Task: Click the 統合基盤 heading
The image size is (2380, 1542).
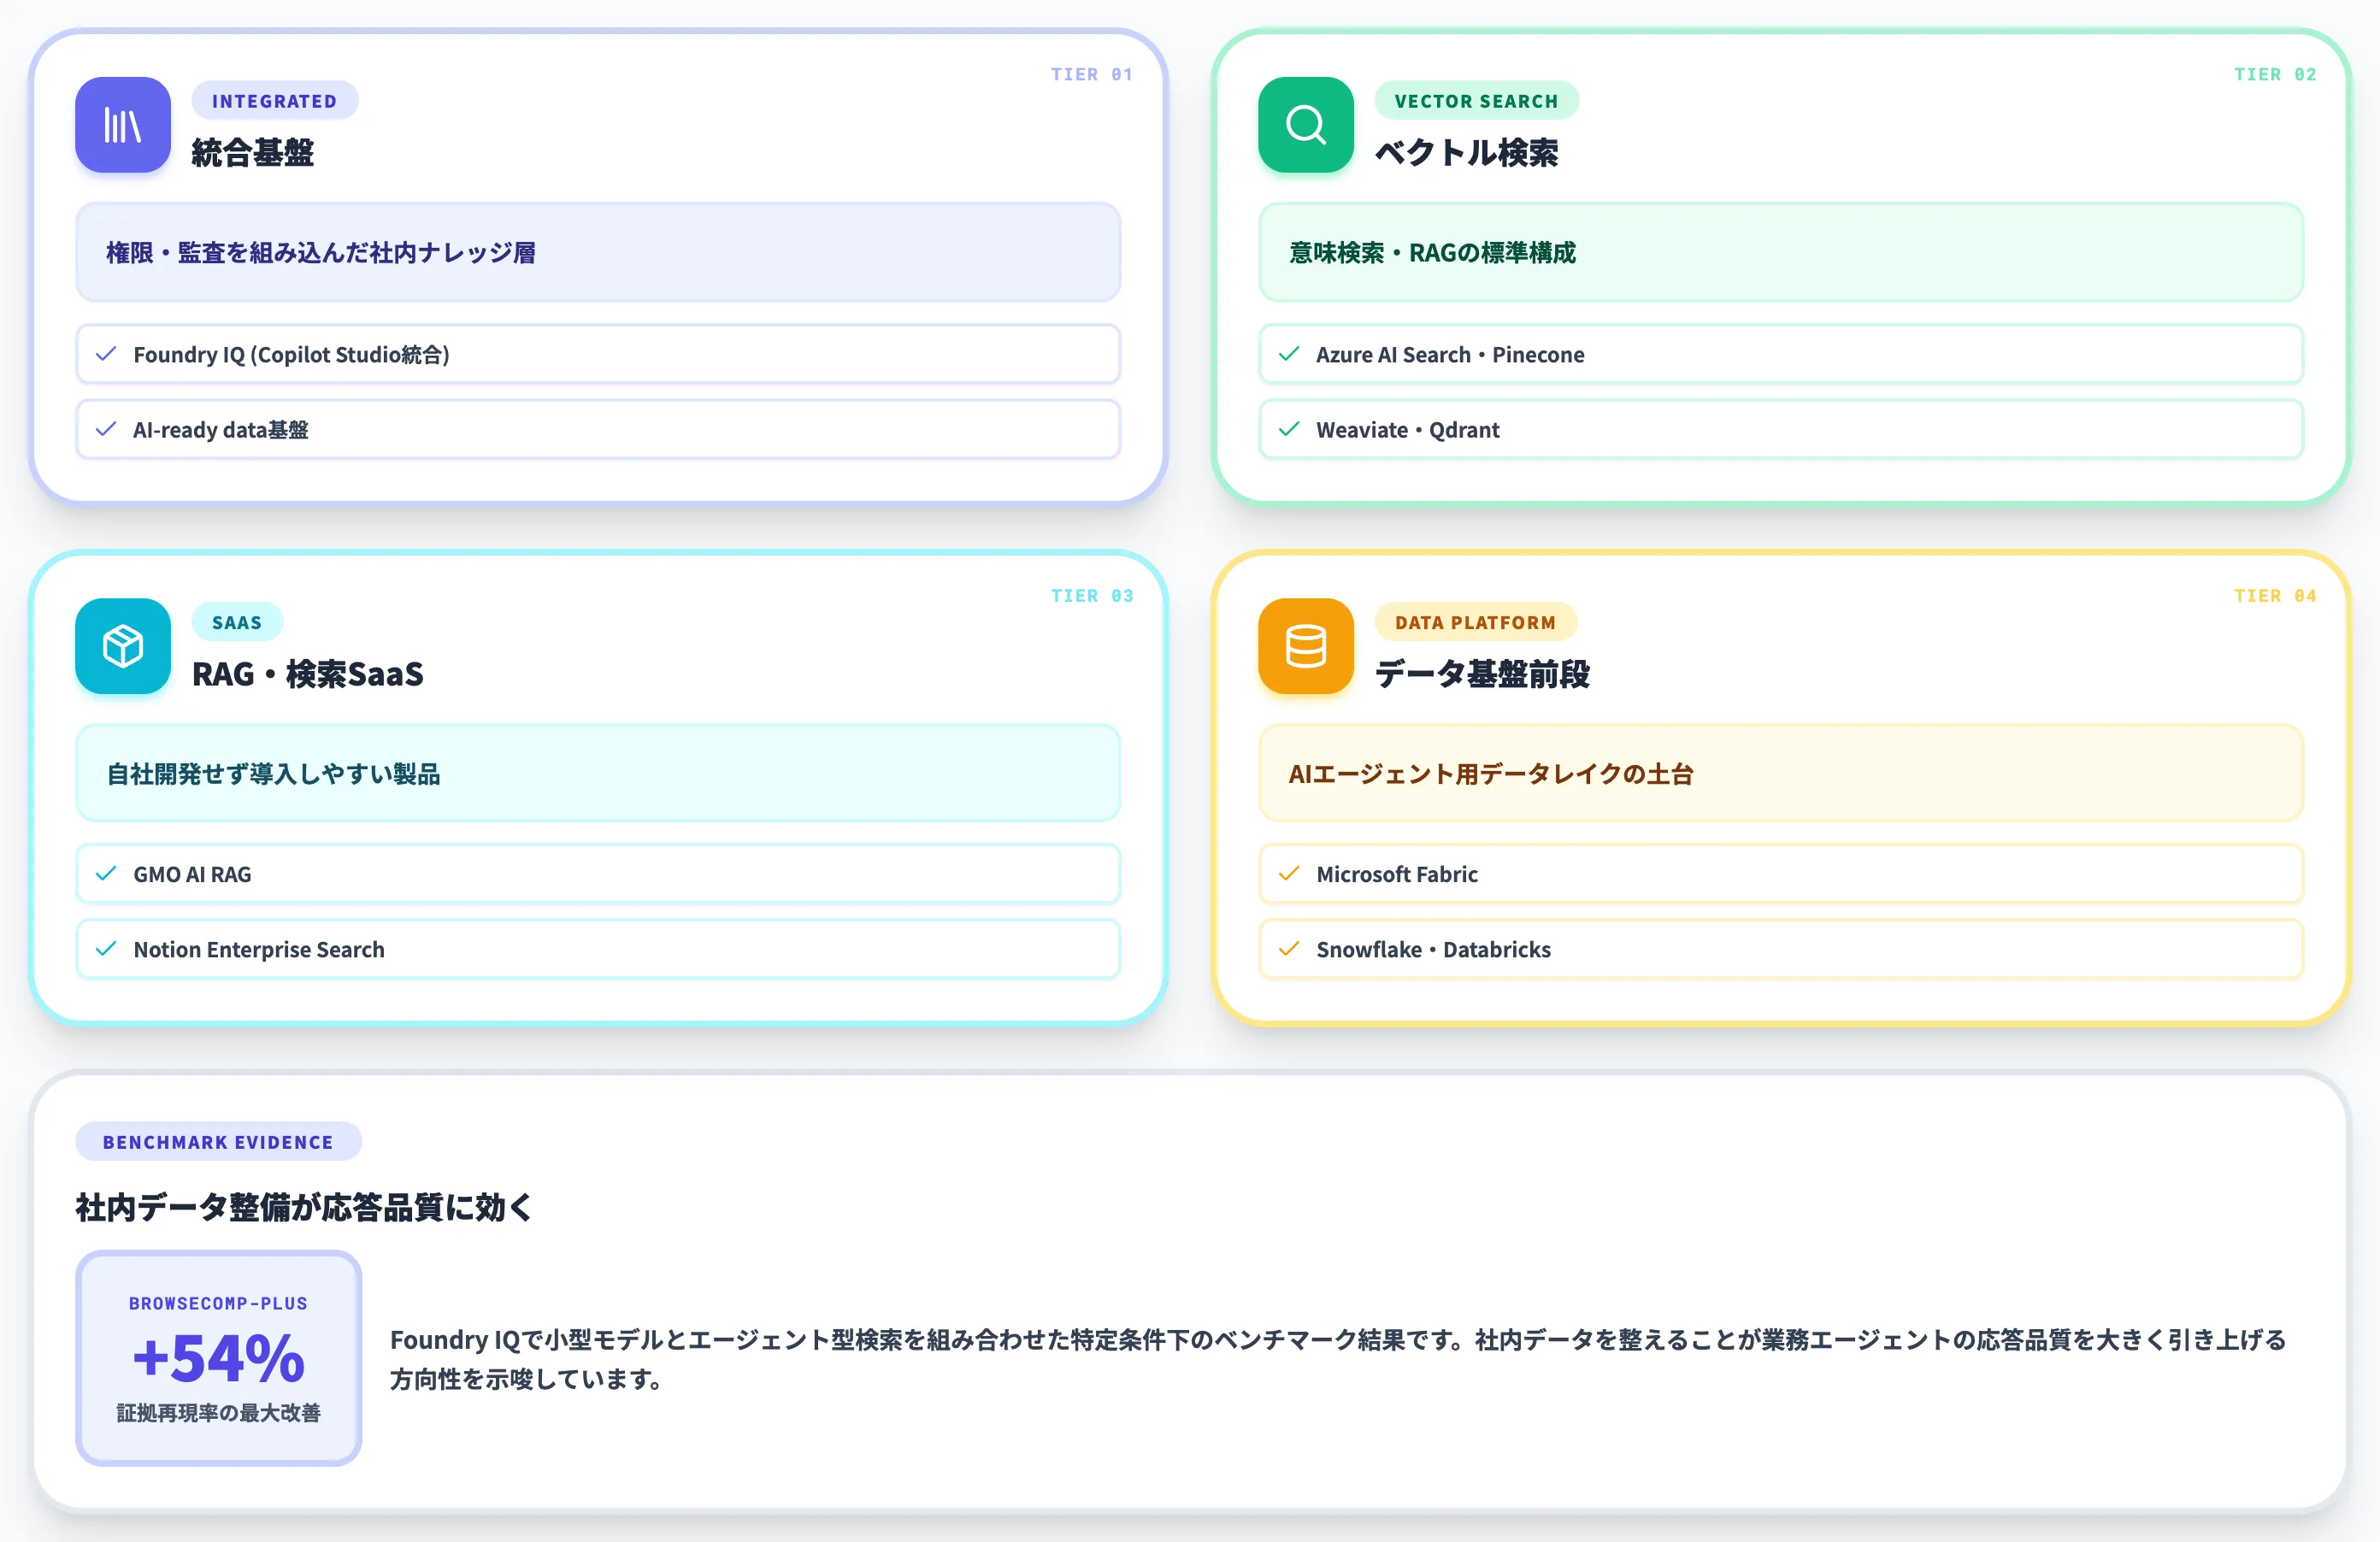Action: pyautogui.click(x=253, y=153)
